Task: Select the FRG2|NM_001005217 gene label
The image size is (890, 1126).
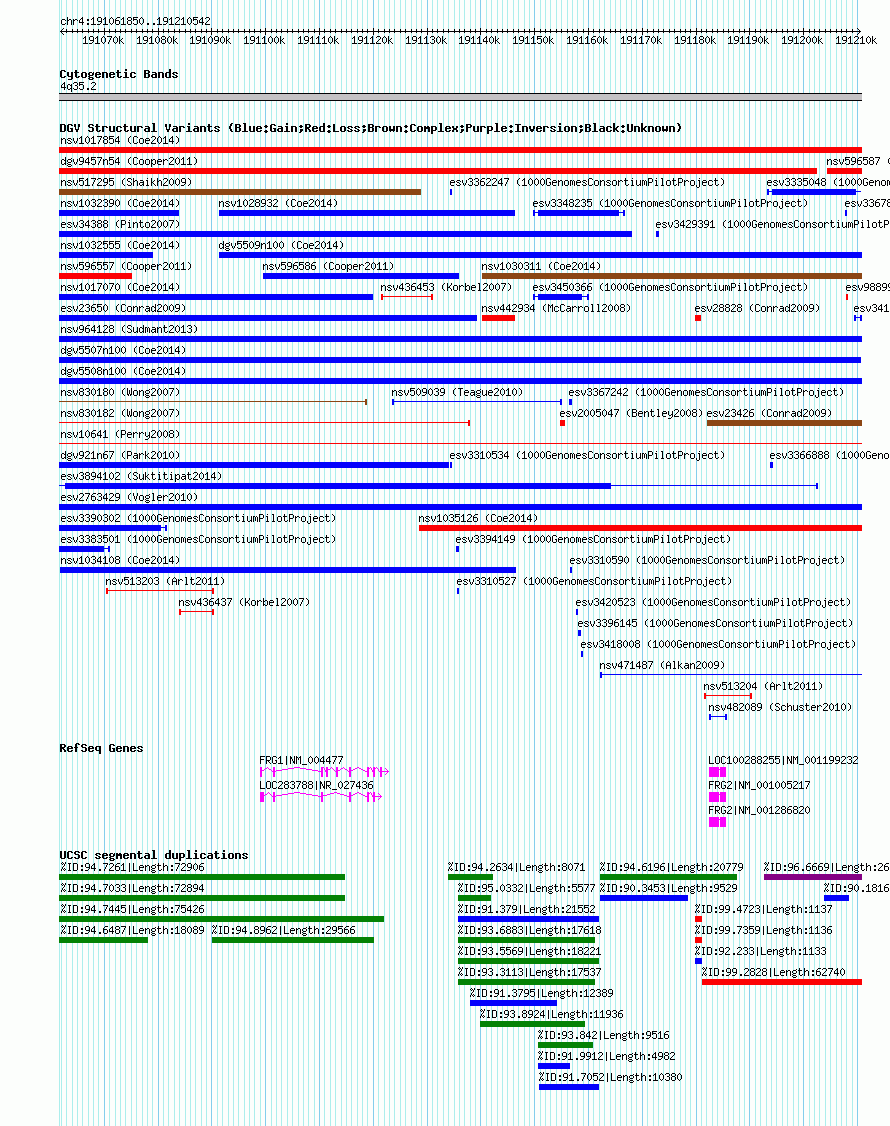Action: [x=759, y=786]
